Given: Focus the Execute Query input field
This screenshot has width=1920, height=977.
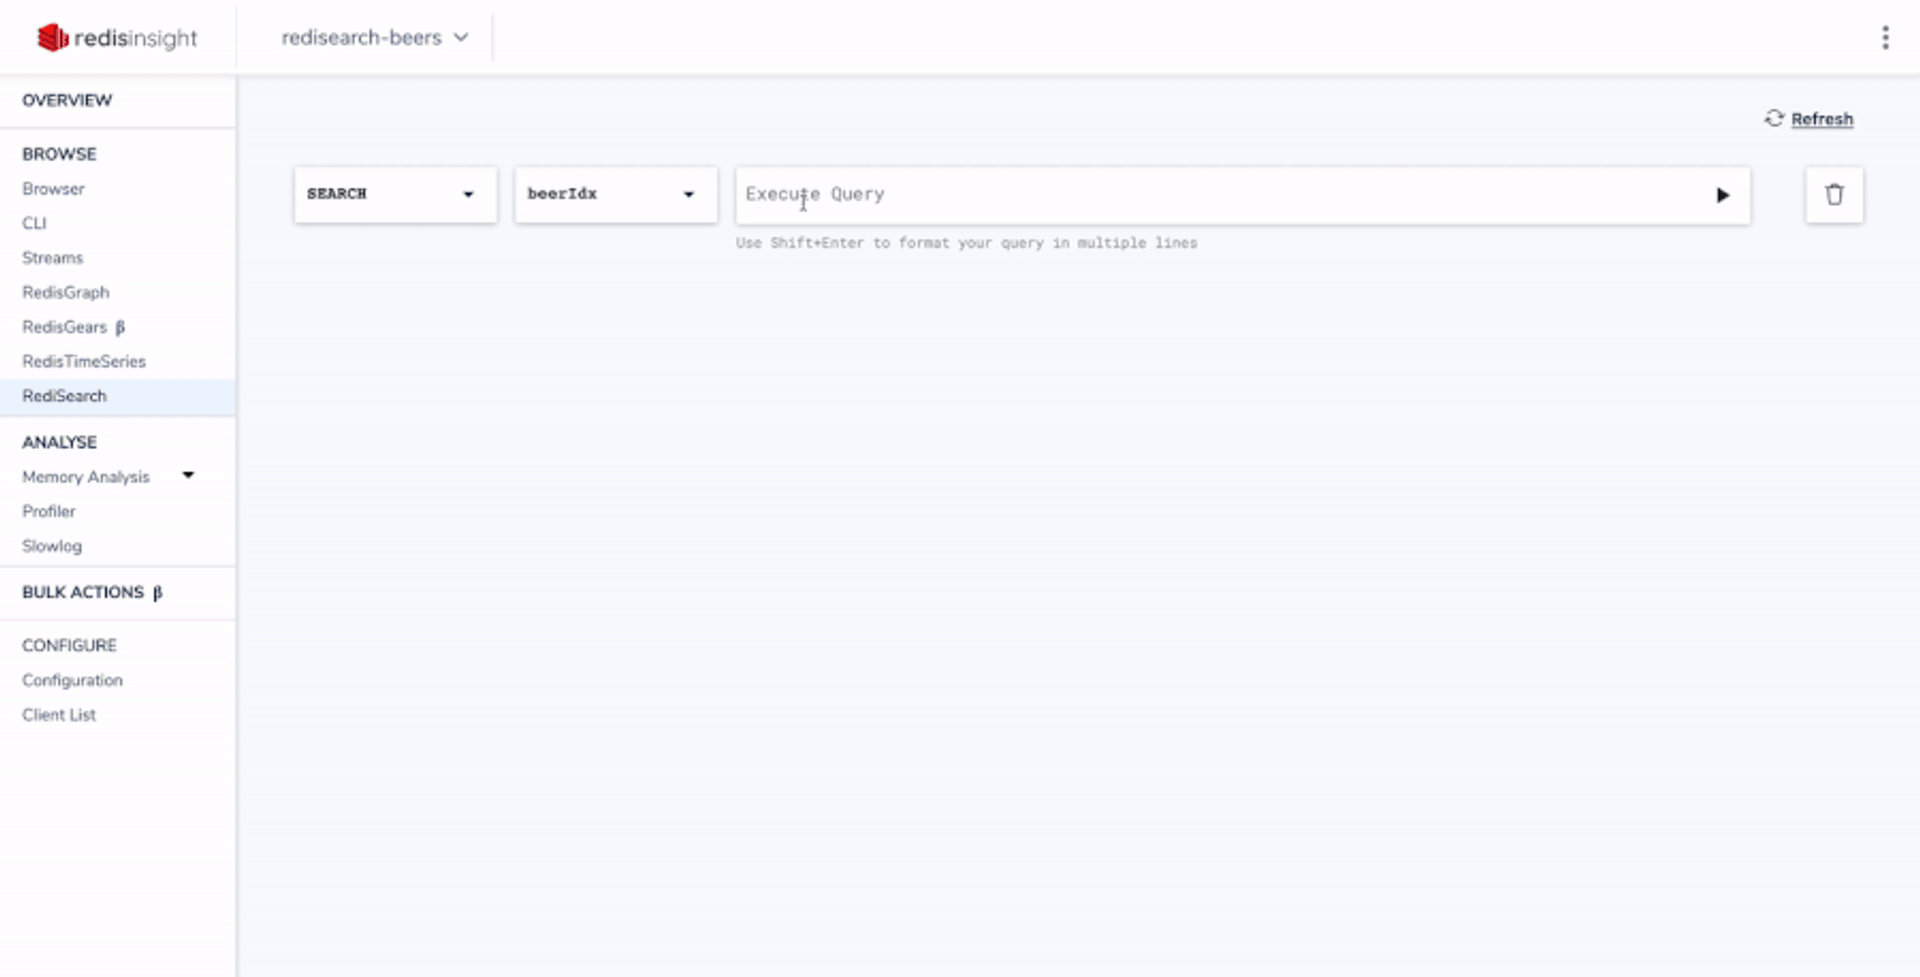Looking at the screenshot, I should (1220, 194).
